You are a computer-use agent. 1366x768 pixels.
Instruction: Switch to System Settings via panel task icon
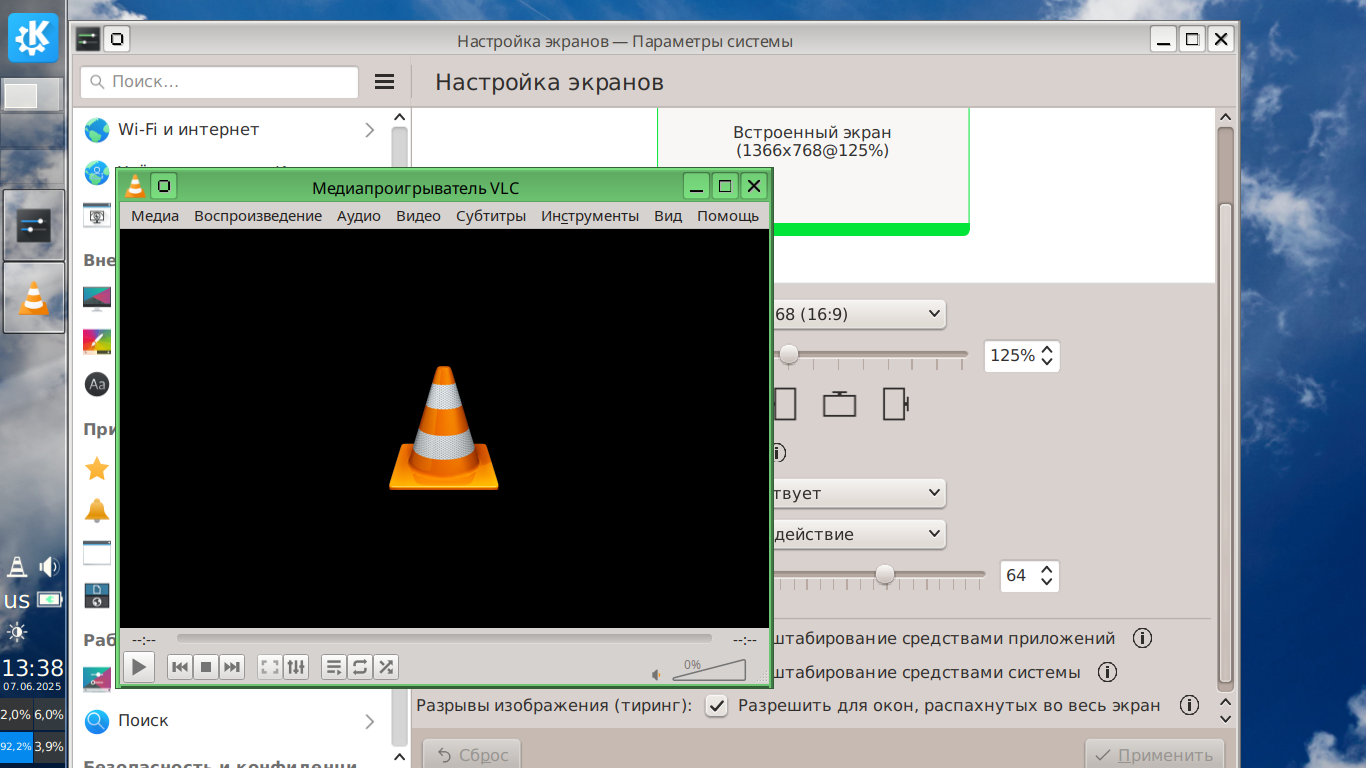click(34, 225)
